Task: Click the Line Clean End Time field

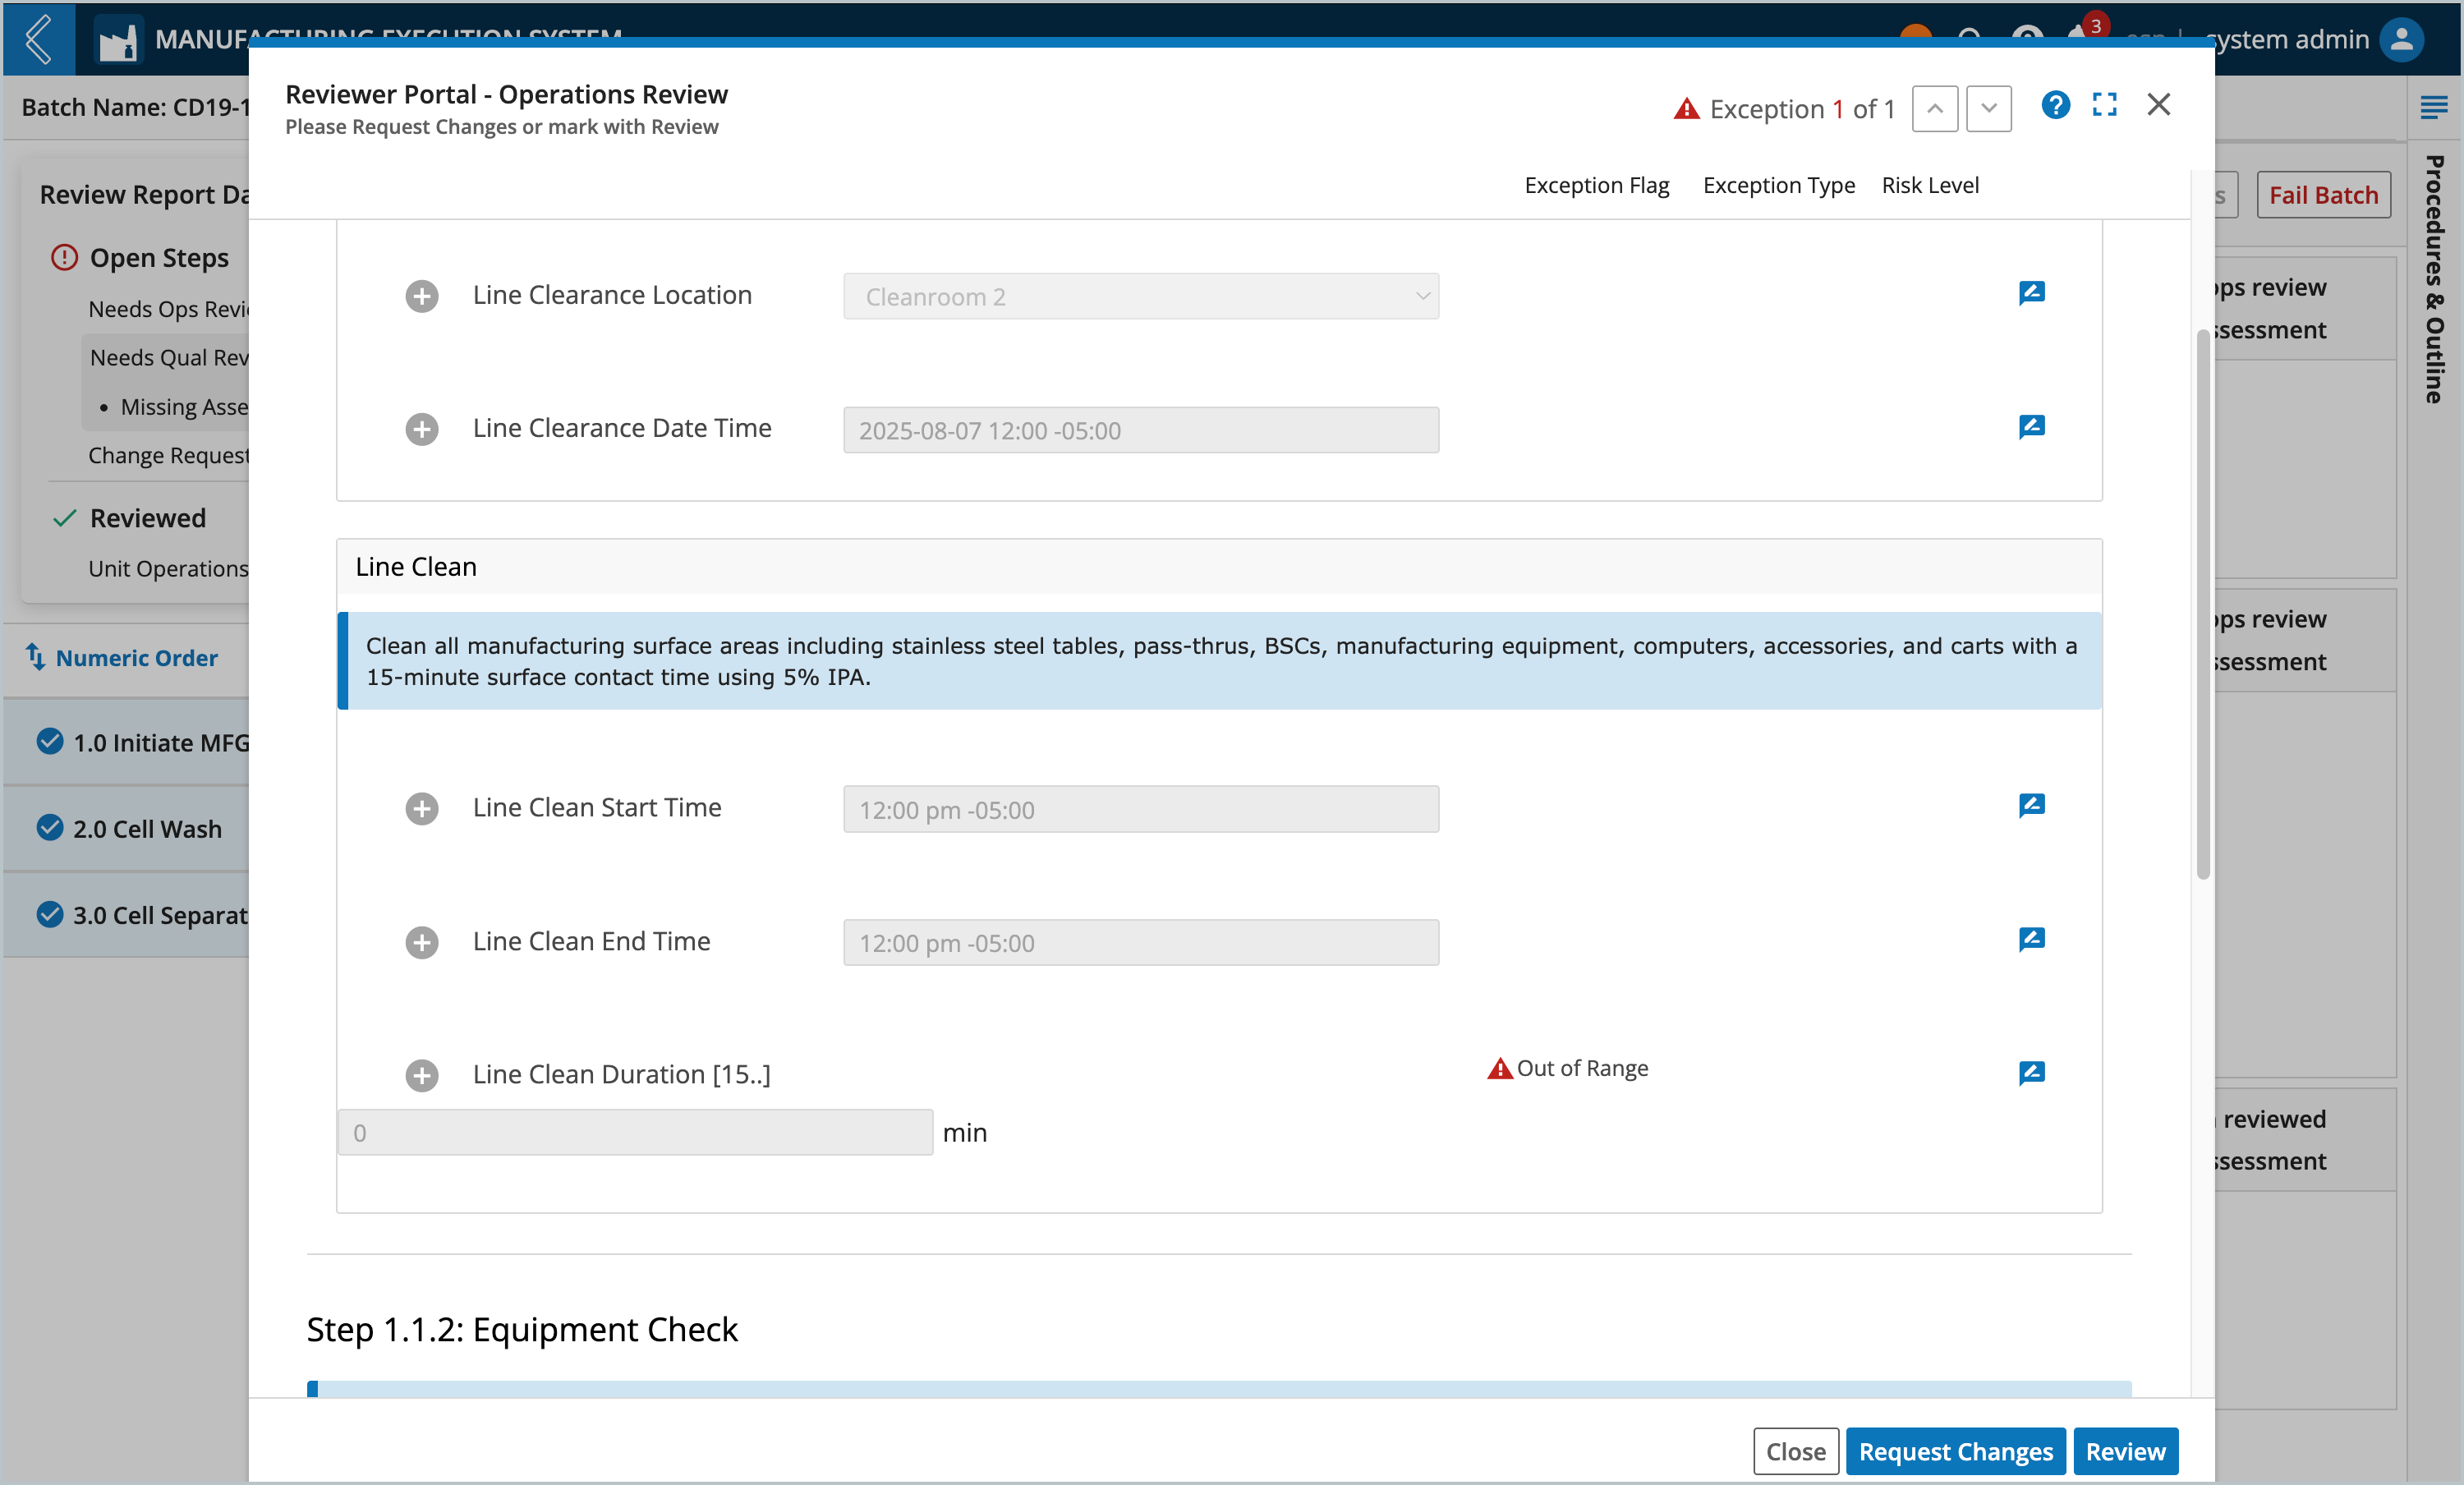Action: pyautogui.click(x=1141, y=942)
